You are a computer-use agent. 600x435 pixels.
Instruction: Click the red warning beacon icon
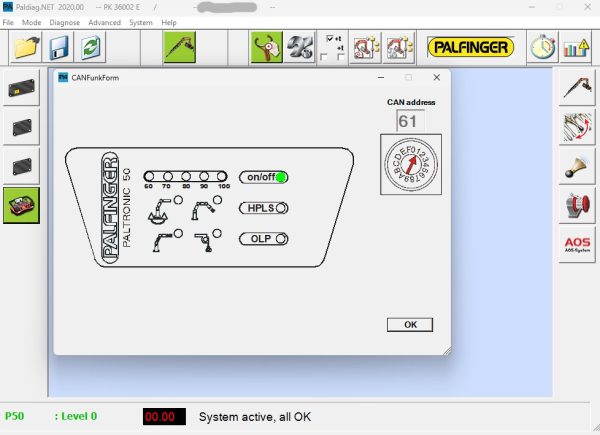coord(577,206)
